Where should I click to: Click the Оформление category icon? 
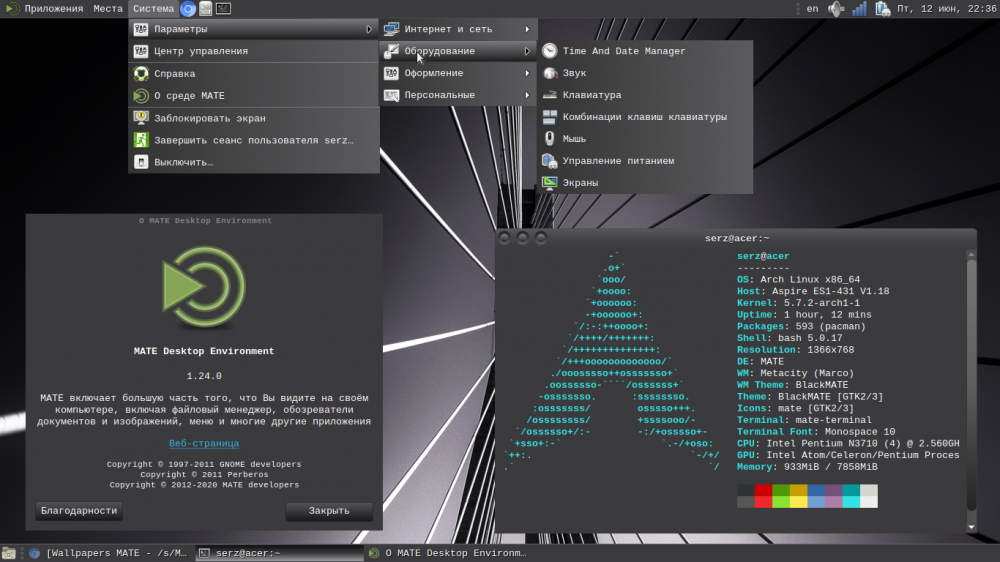(392, 73)
